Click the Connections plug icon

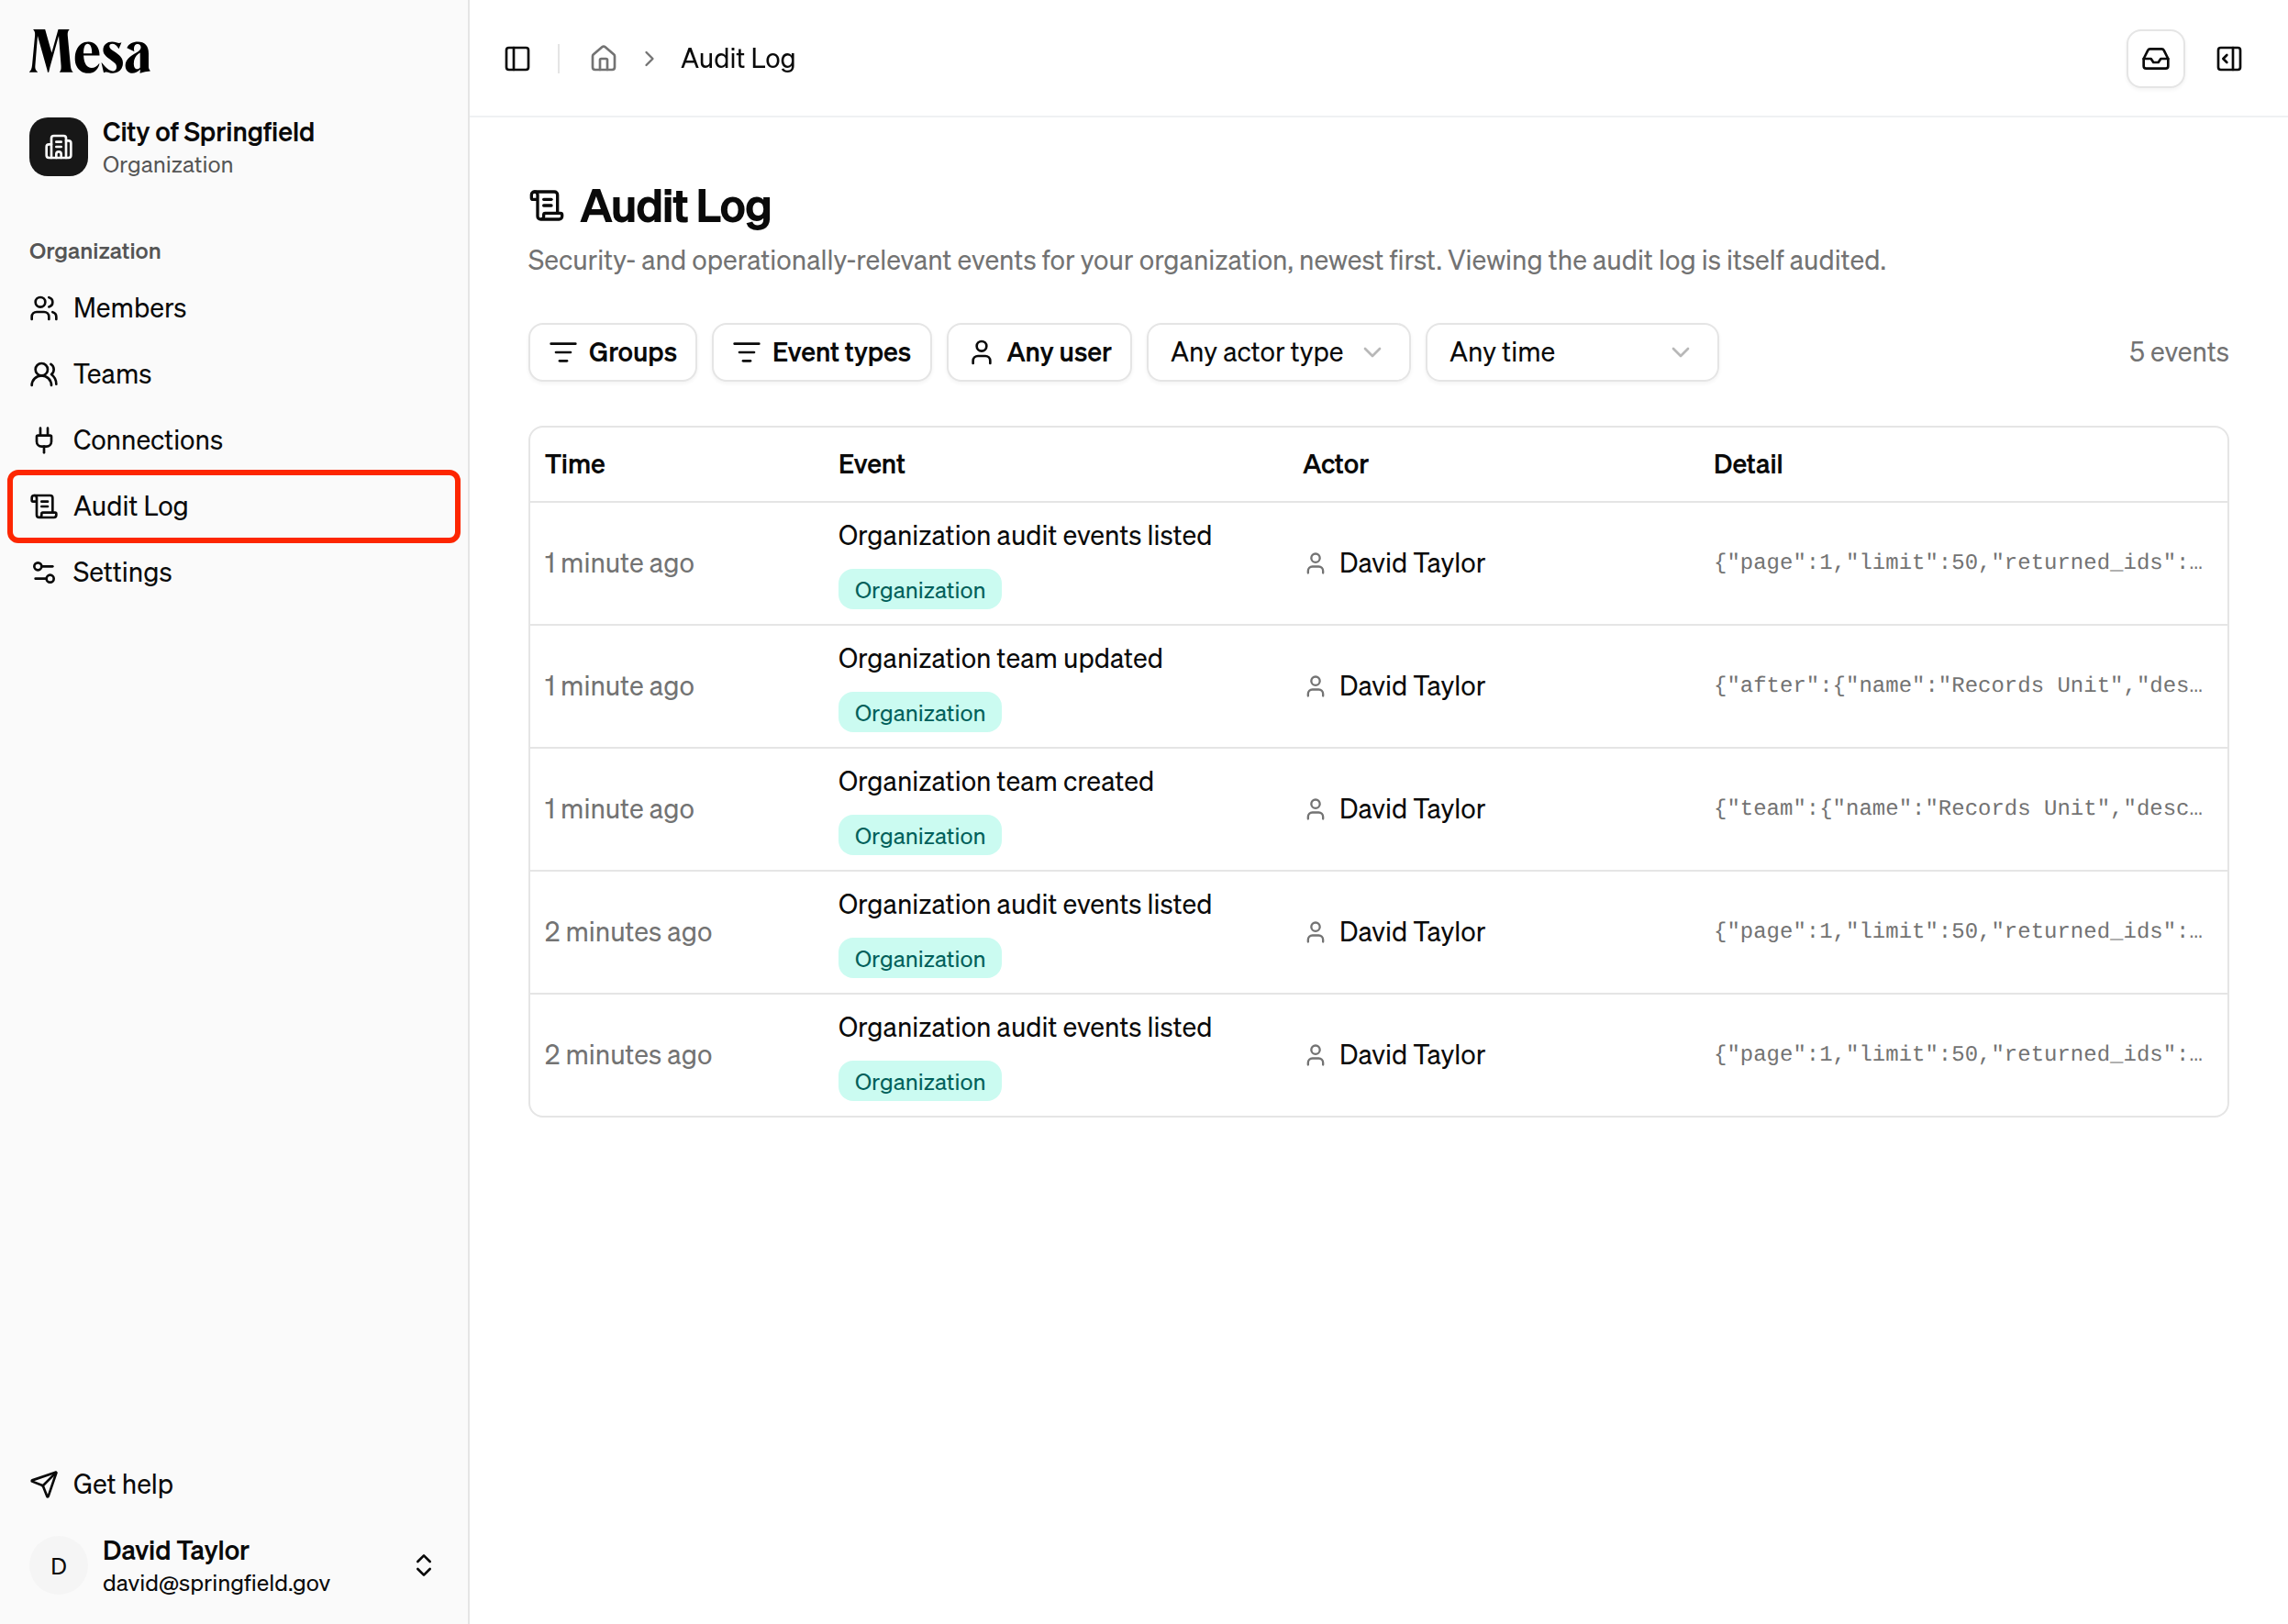click(x=44, y=440)
